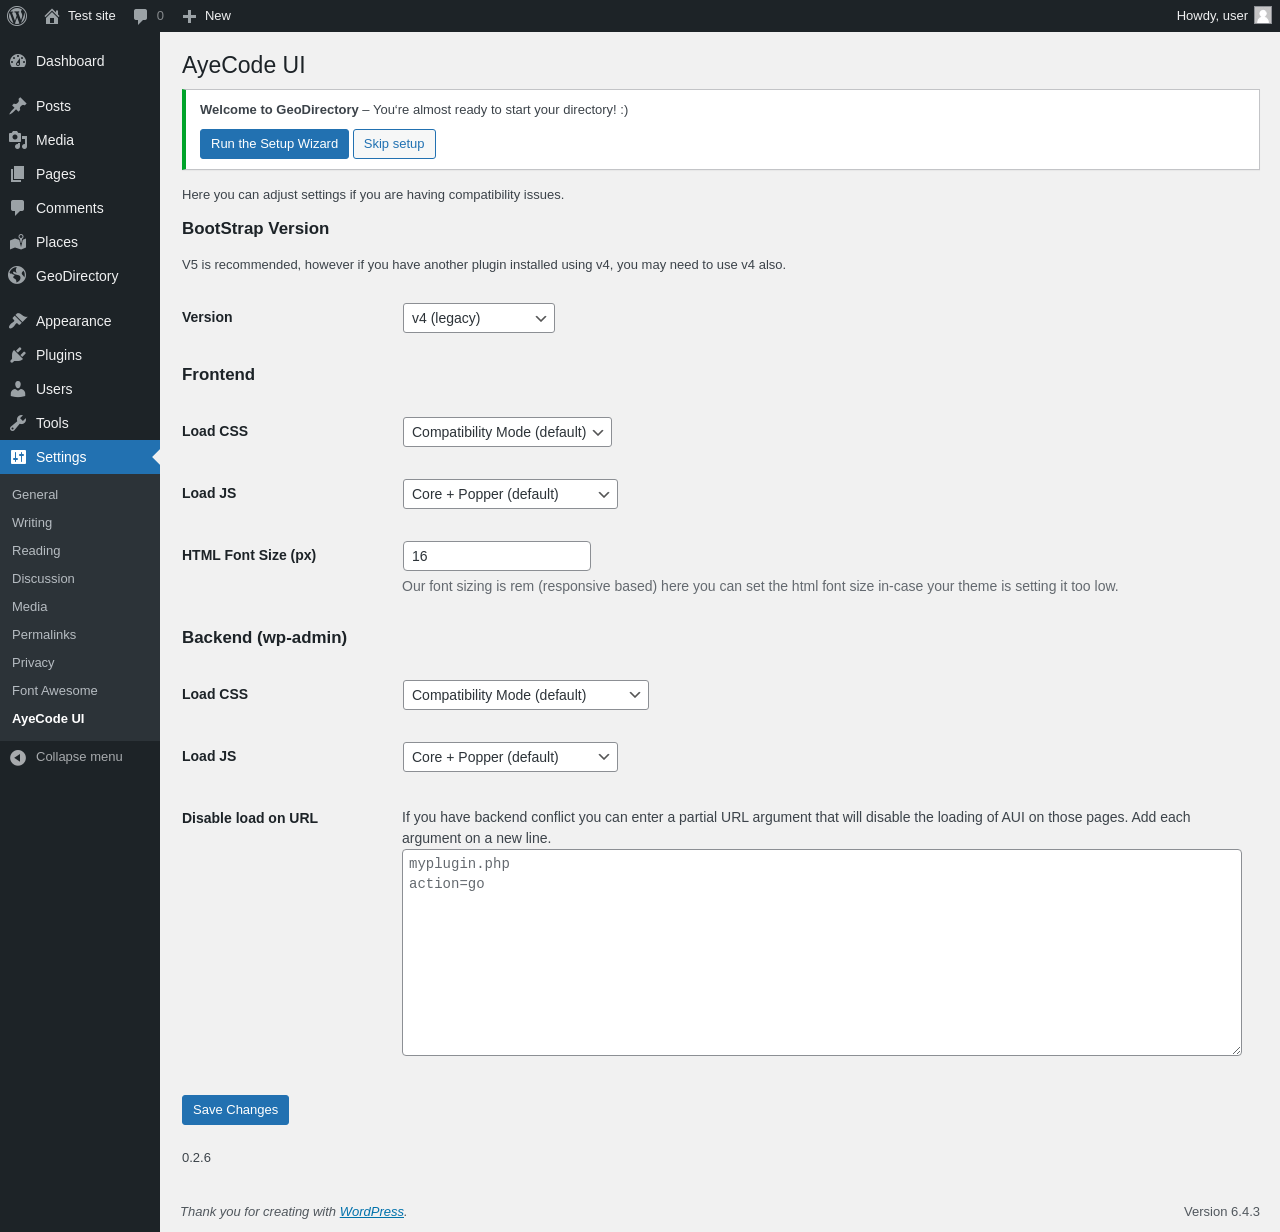1280x1232 pixels.
Task: Click the Posts pushpin icon
Action: tap(18, 106)
